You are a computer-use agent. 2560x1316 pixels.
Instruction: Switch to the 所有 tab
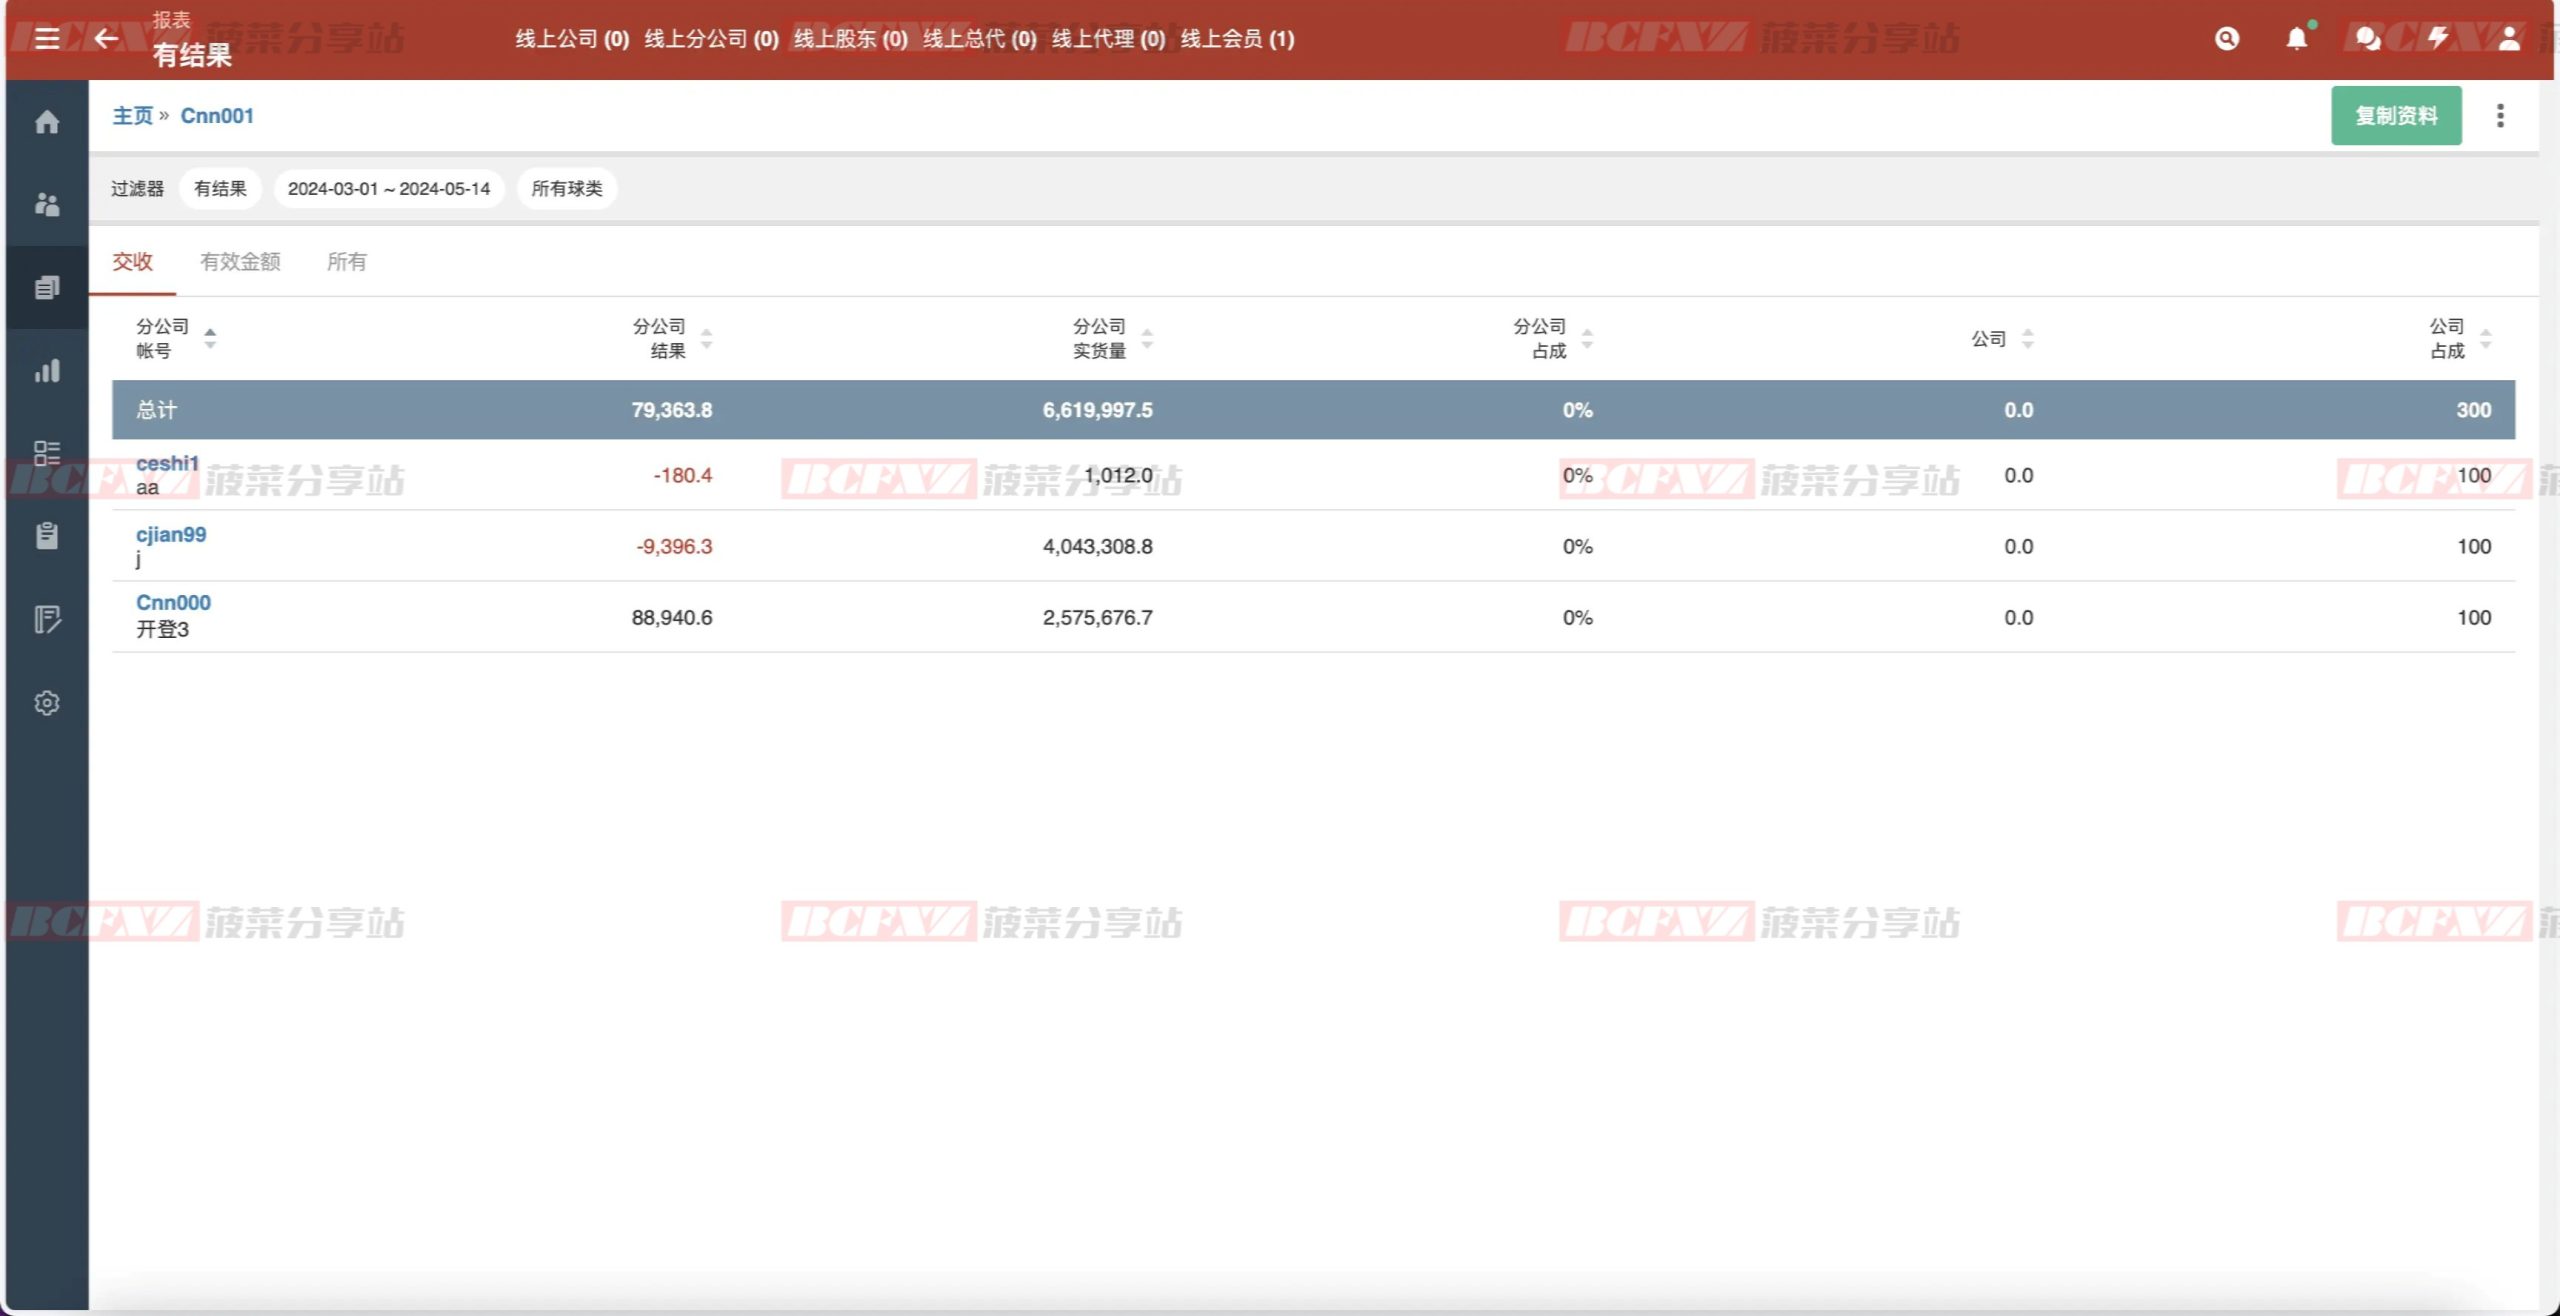pos(346,262)
